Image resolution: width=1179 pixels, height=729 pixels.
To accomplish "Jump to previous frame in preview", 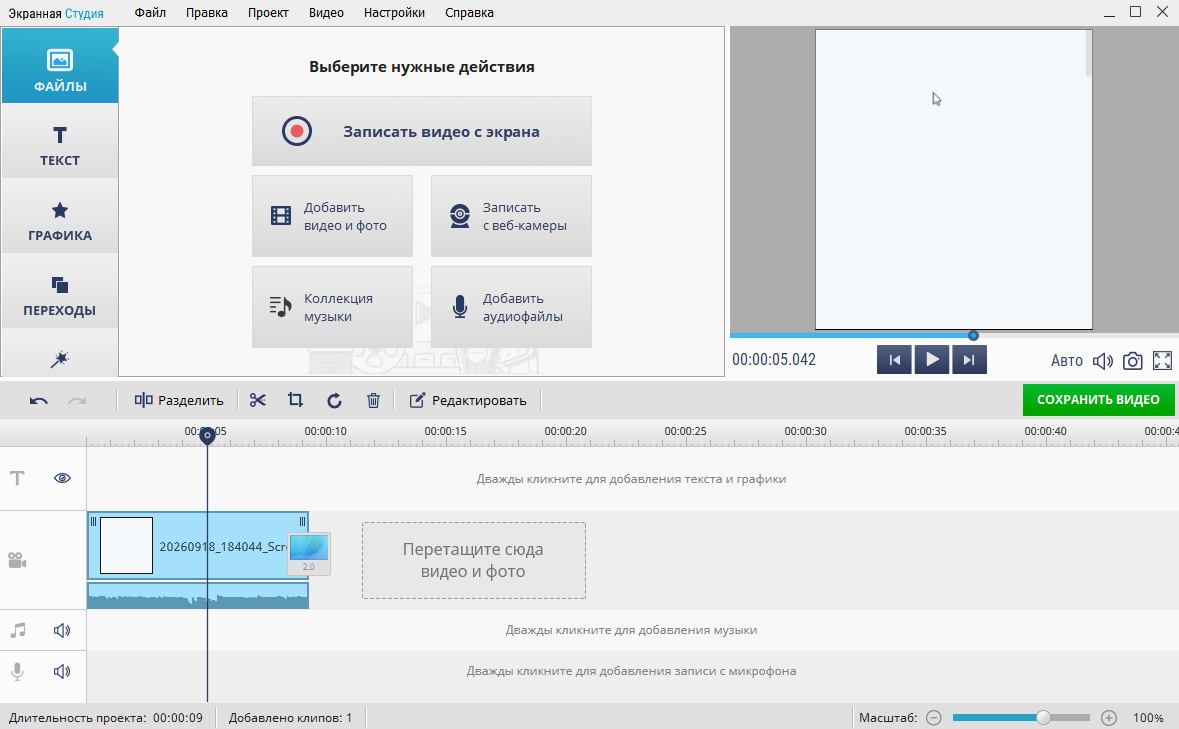I will (894, 360).
